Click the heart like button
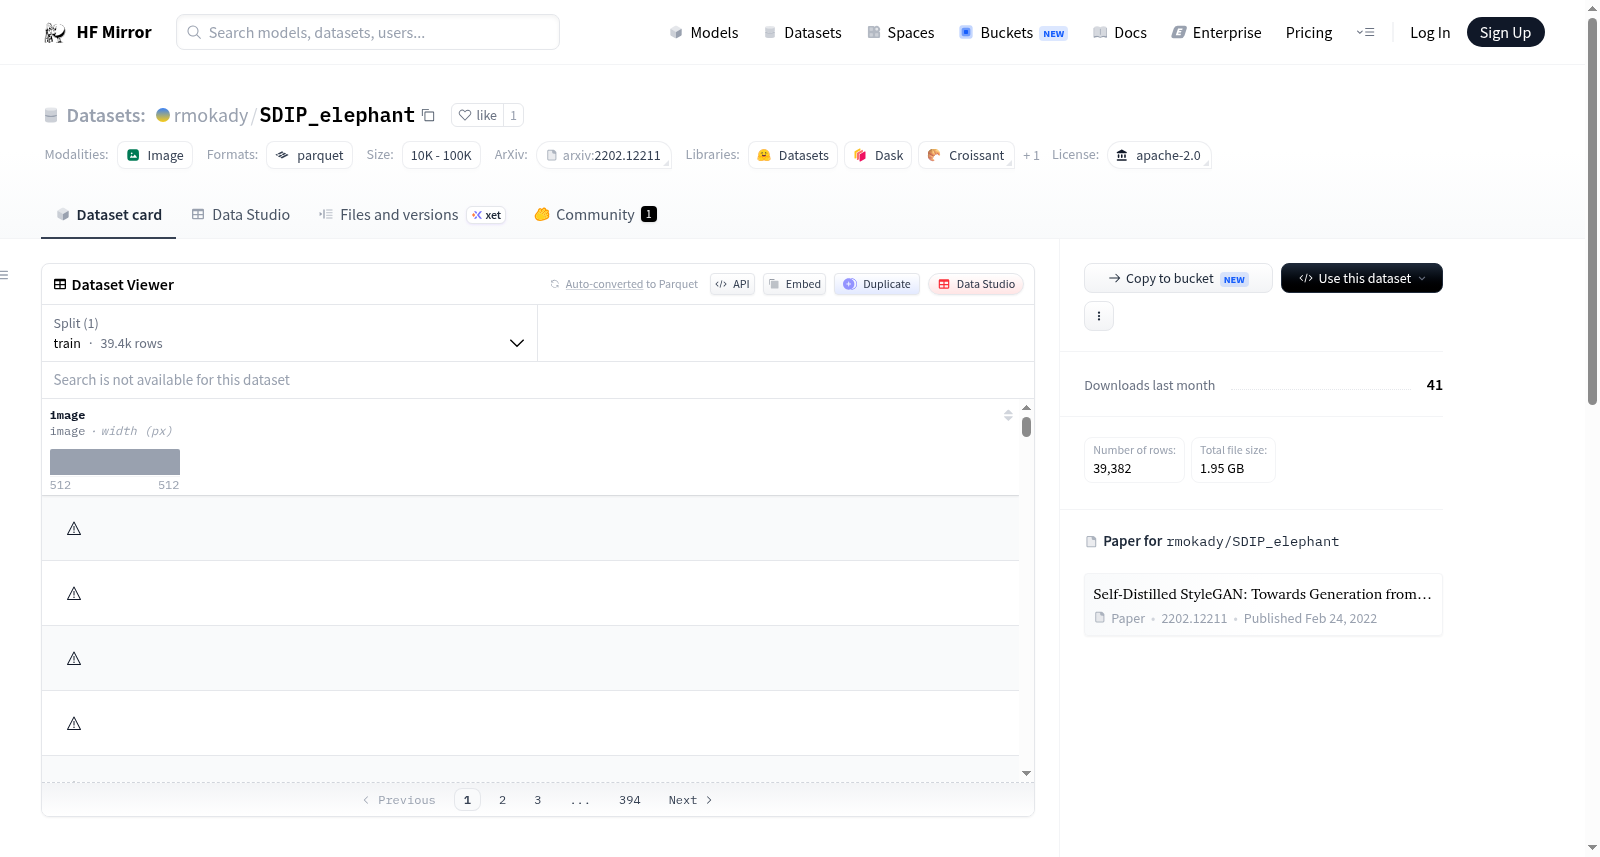 point(477,115)
